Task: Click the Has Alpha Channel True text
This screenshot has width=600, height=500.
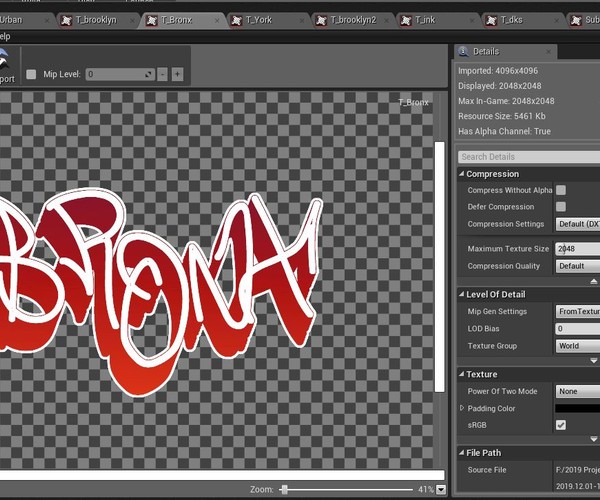Action: click(x=504, y=132)
